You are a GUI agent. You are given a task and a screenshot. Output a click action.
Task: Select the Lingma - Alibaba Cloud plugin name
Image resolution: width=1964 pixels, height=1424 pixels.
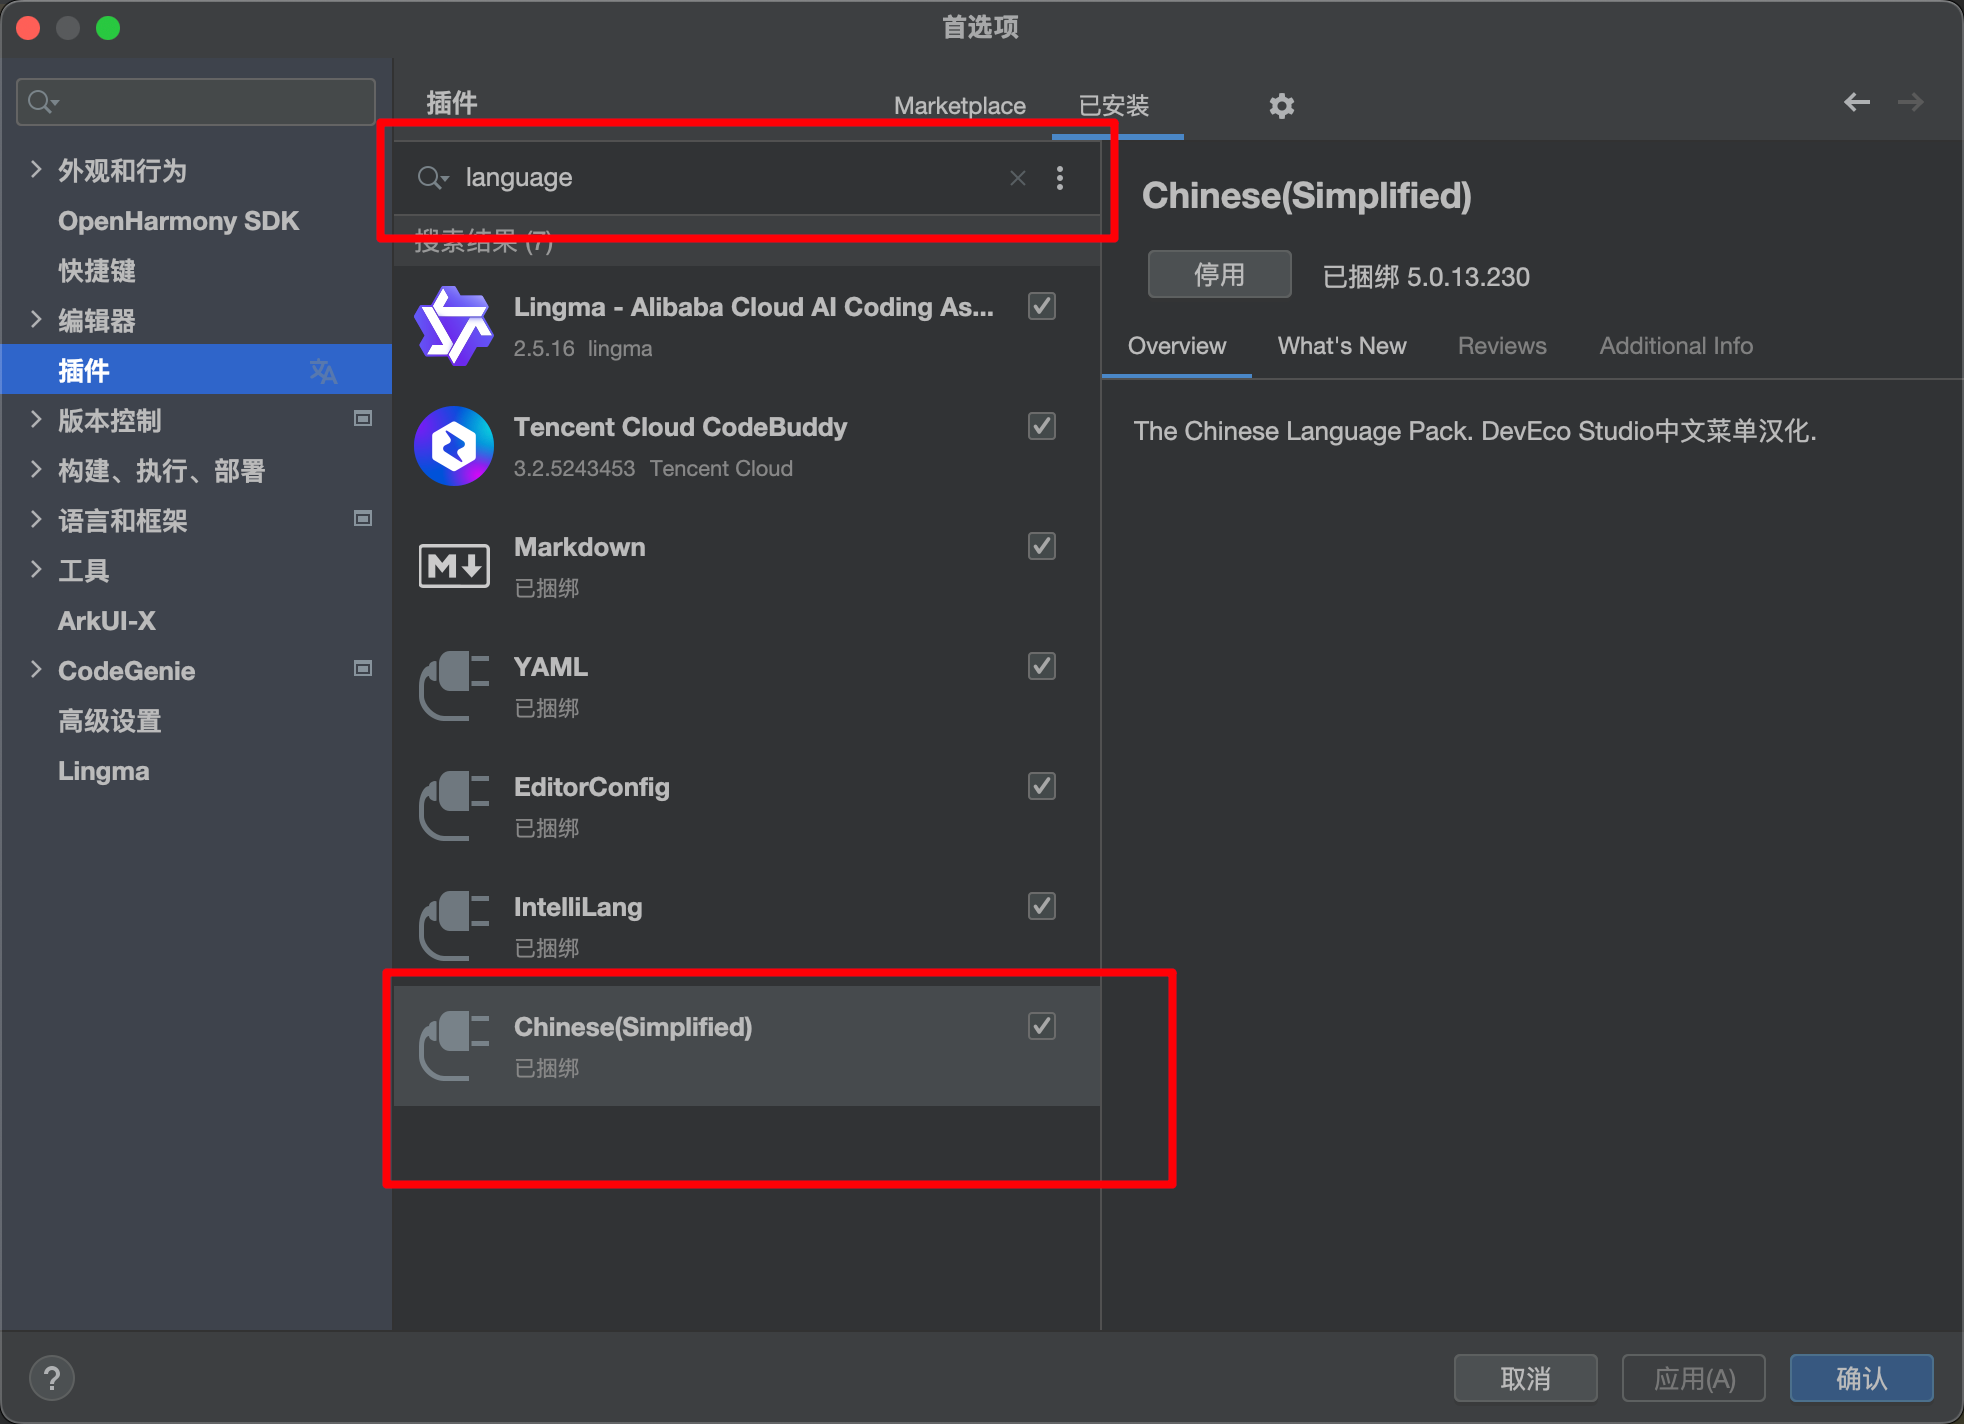click(754, 307)
